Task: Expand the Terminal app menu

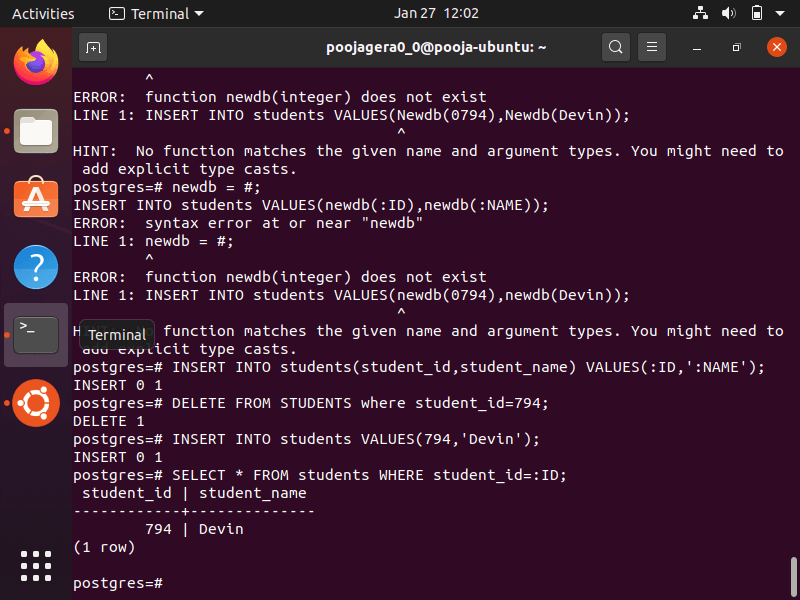Action: coord(155,14)
